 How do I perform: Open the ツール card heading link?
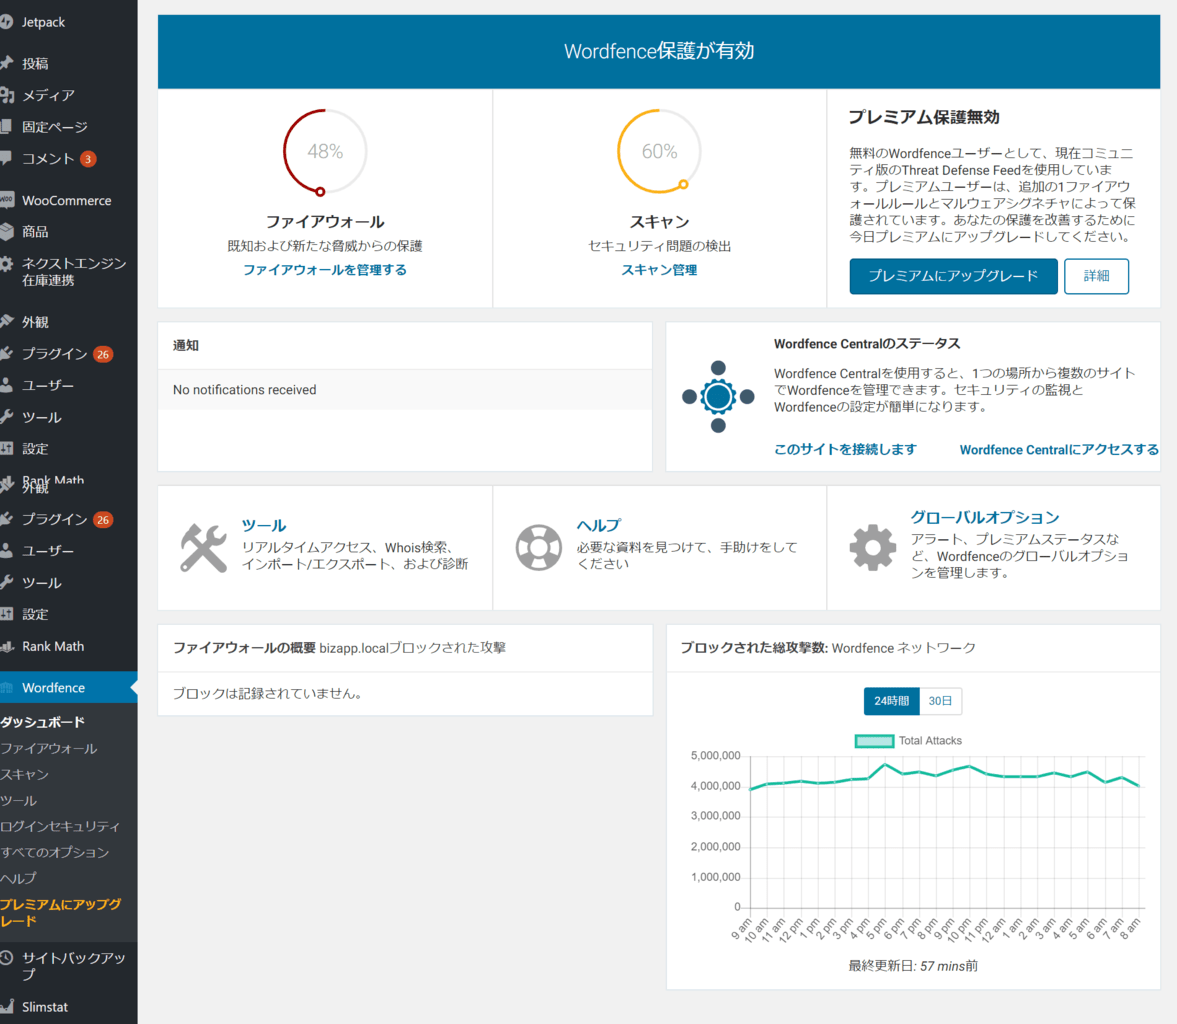click(x=263, y=526)
